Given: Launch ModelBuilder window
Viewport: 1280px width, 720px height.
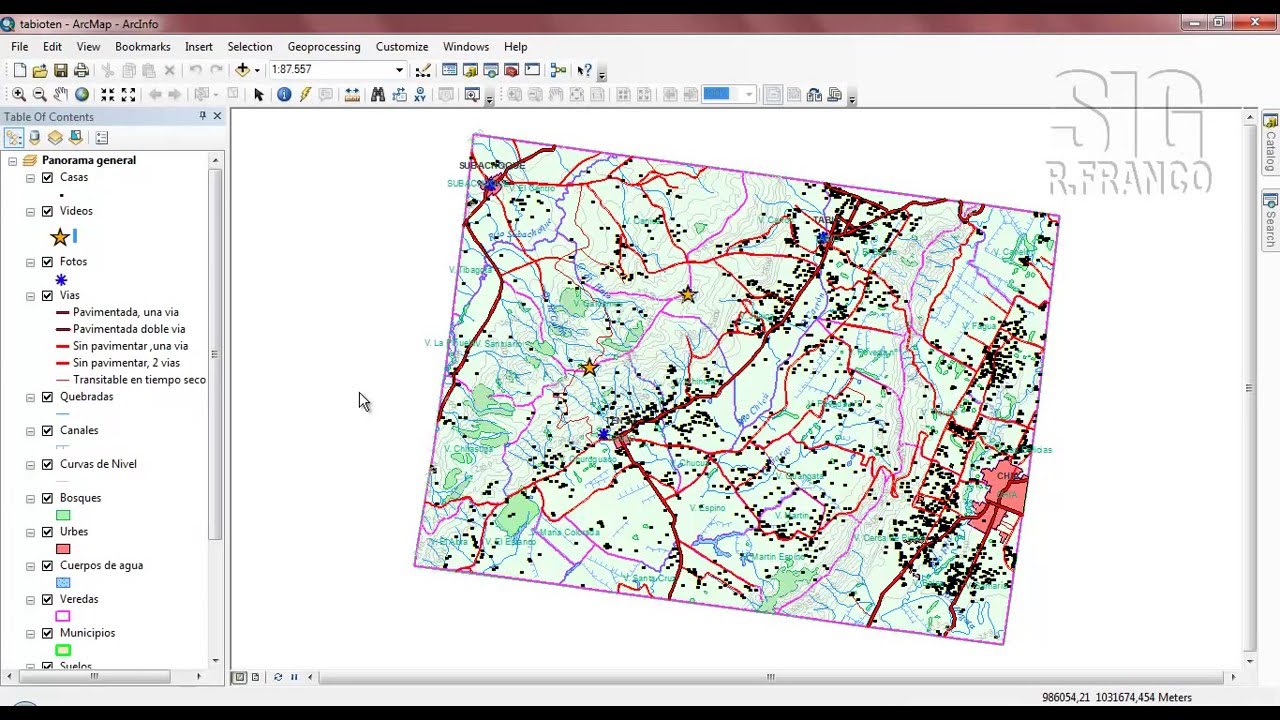Looking at the screenshot, I should (x=558, y=70).
